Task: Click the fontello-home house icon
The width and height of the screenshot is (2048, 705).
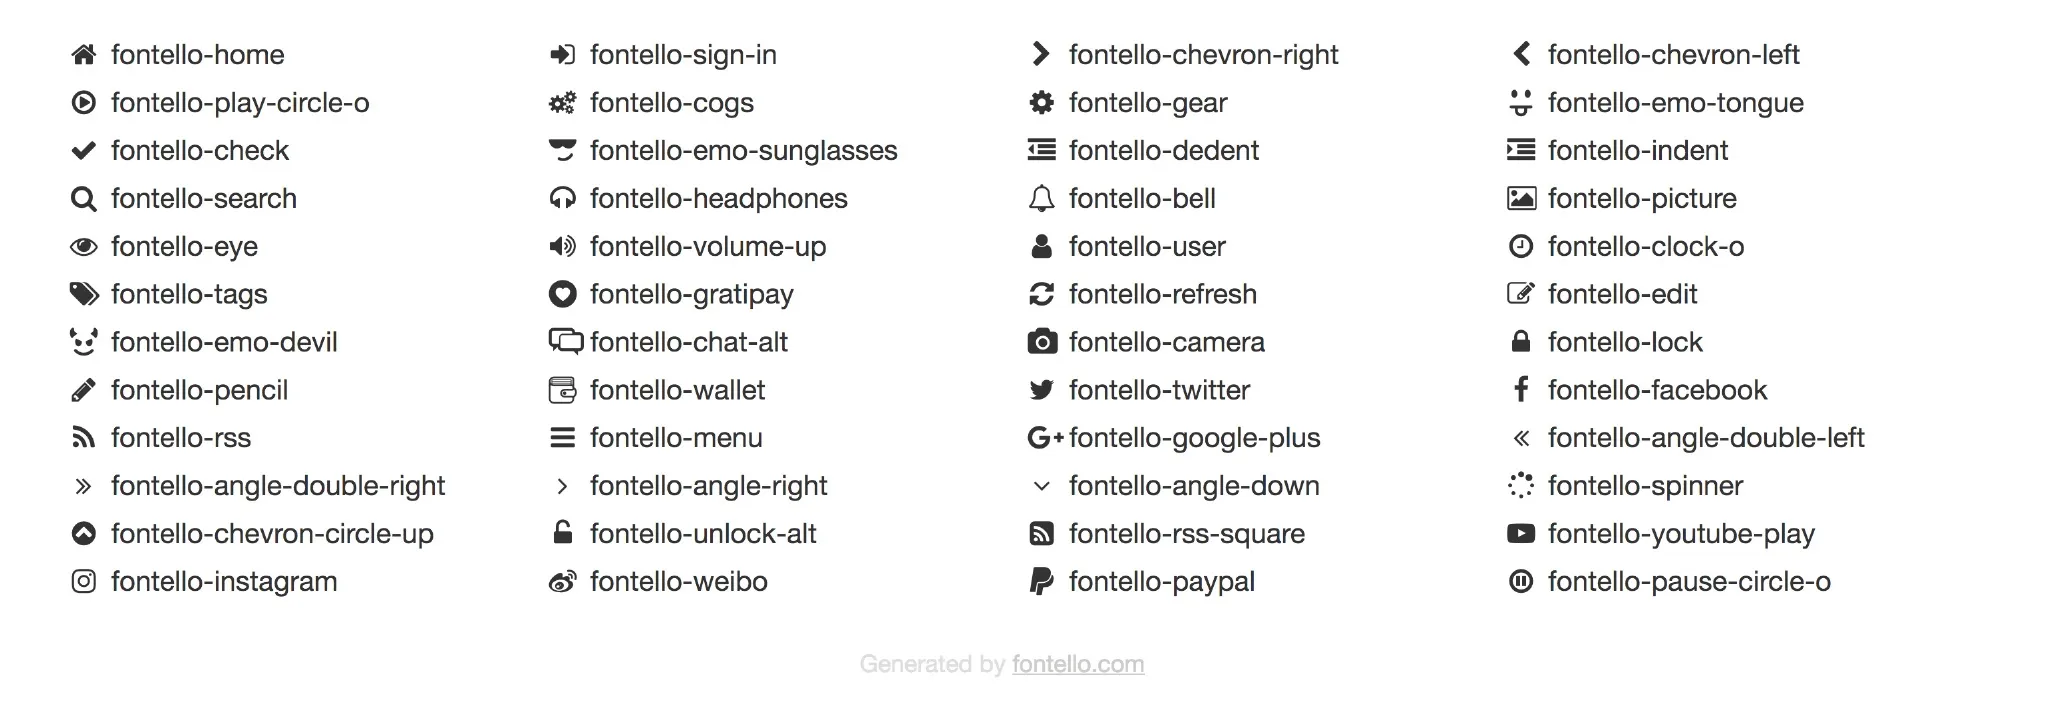Action: pyautogui.click(x=84, y=55)
